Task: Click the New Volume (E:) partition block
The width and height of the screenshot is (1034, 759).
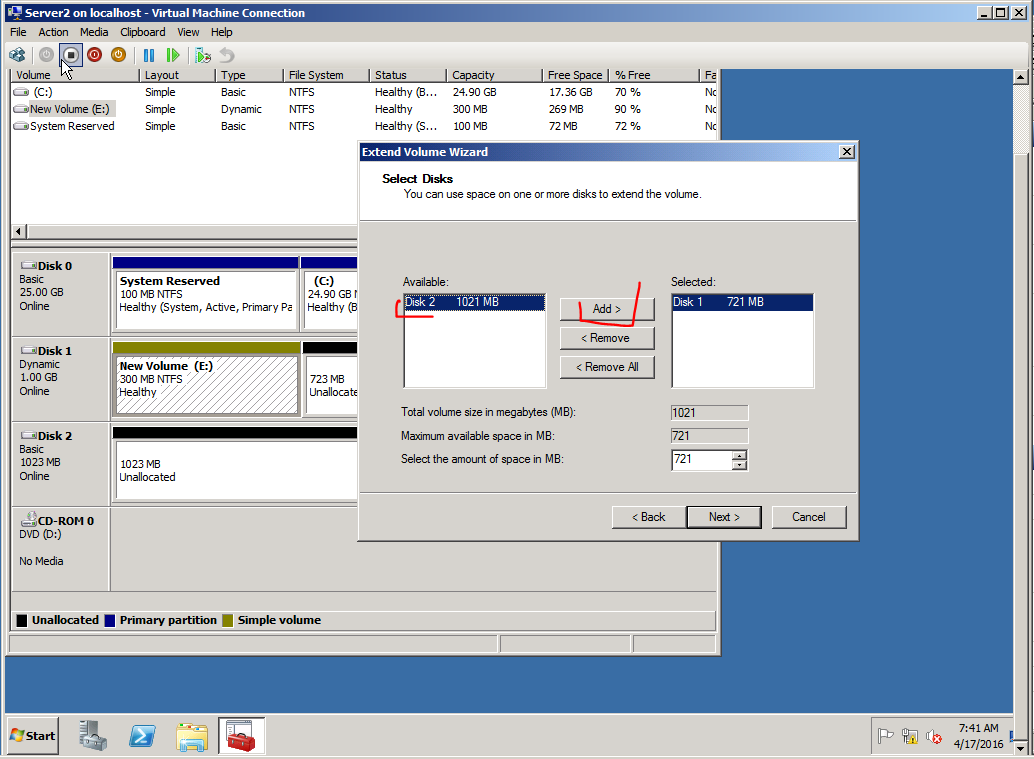Action: (206, 379)
